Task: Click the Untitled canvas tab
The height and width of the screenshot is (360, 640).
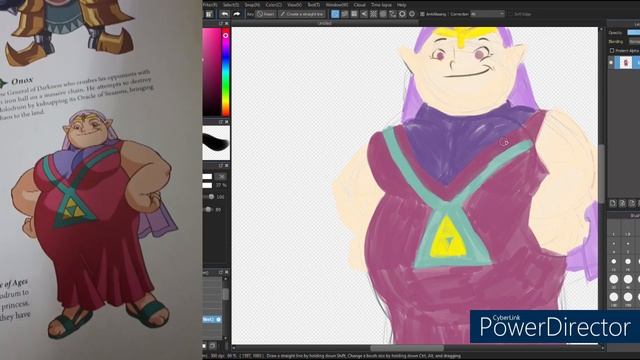Action: coord(324,23)
